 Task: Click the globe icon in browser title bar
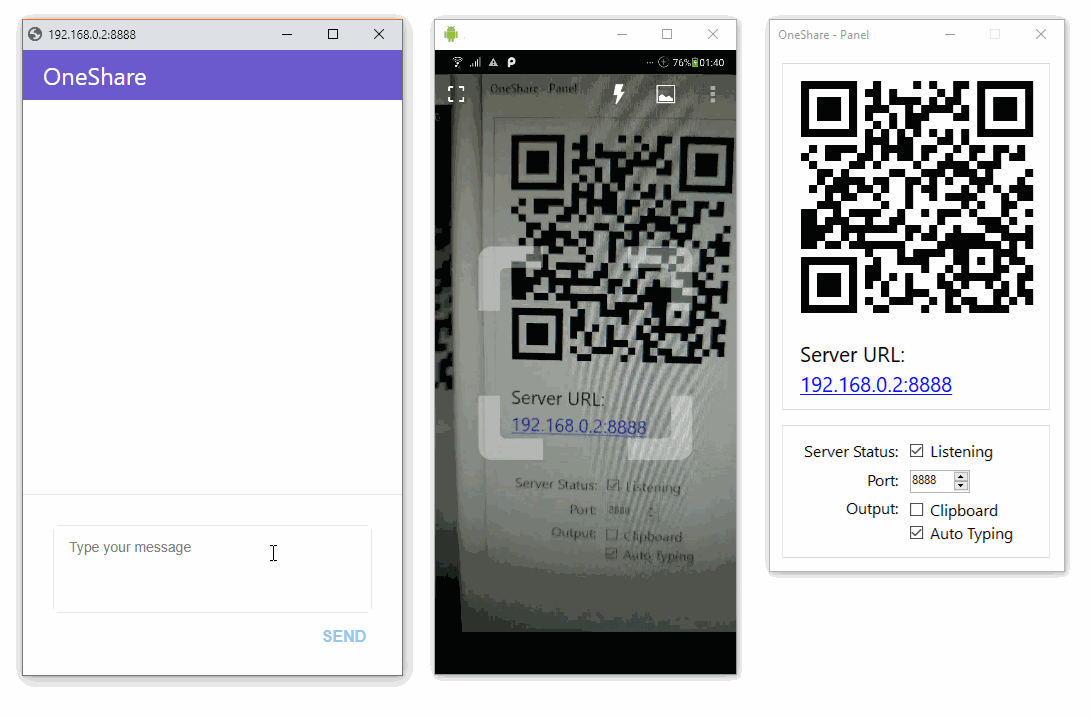coord(35,34)
